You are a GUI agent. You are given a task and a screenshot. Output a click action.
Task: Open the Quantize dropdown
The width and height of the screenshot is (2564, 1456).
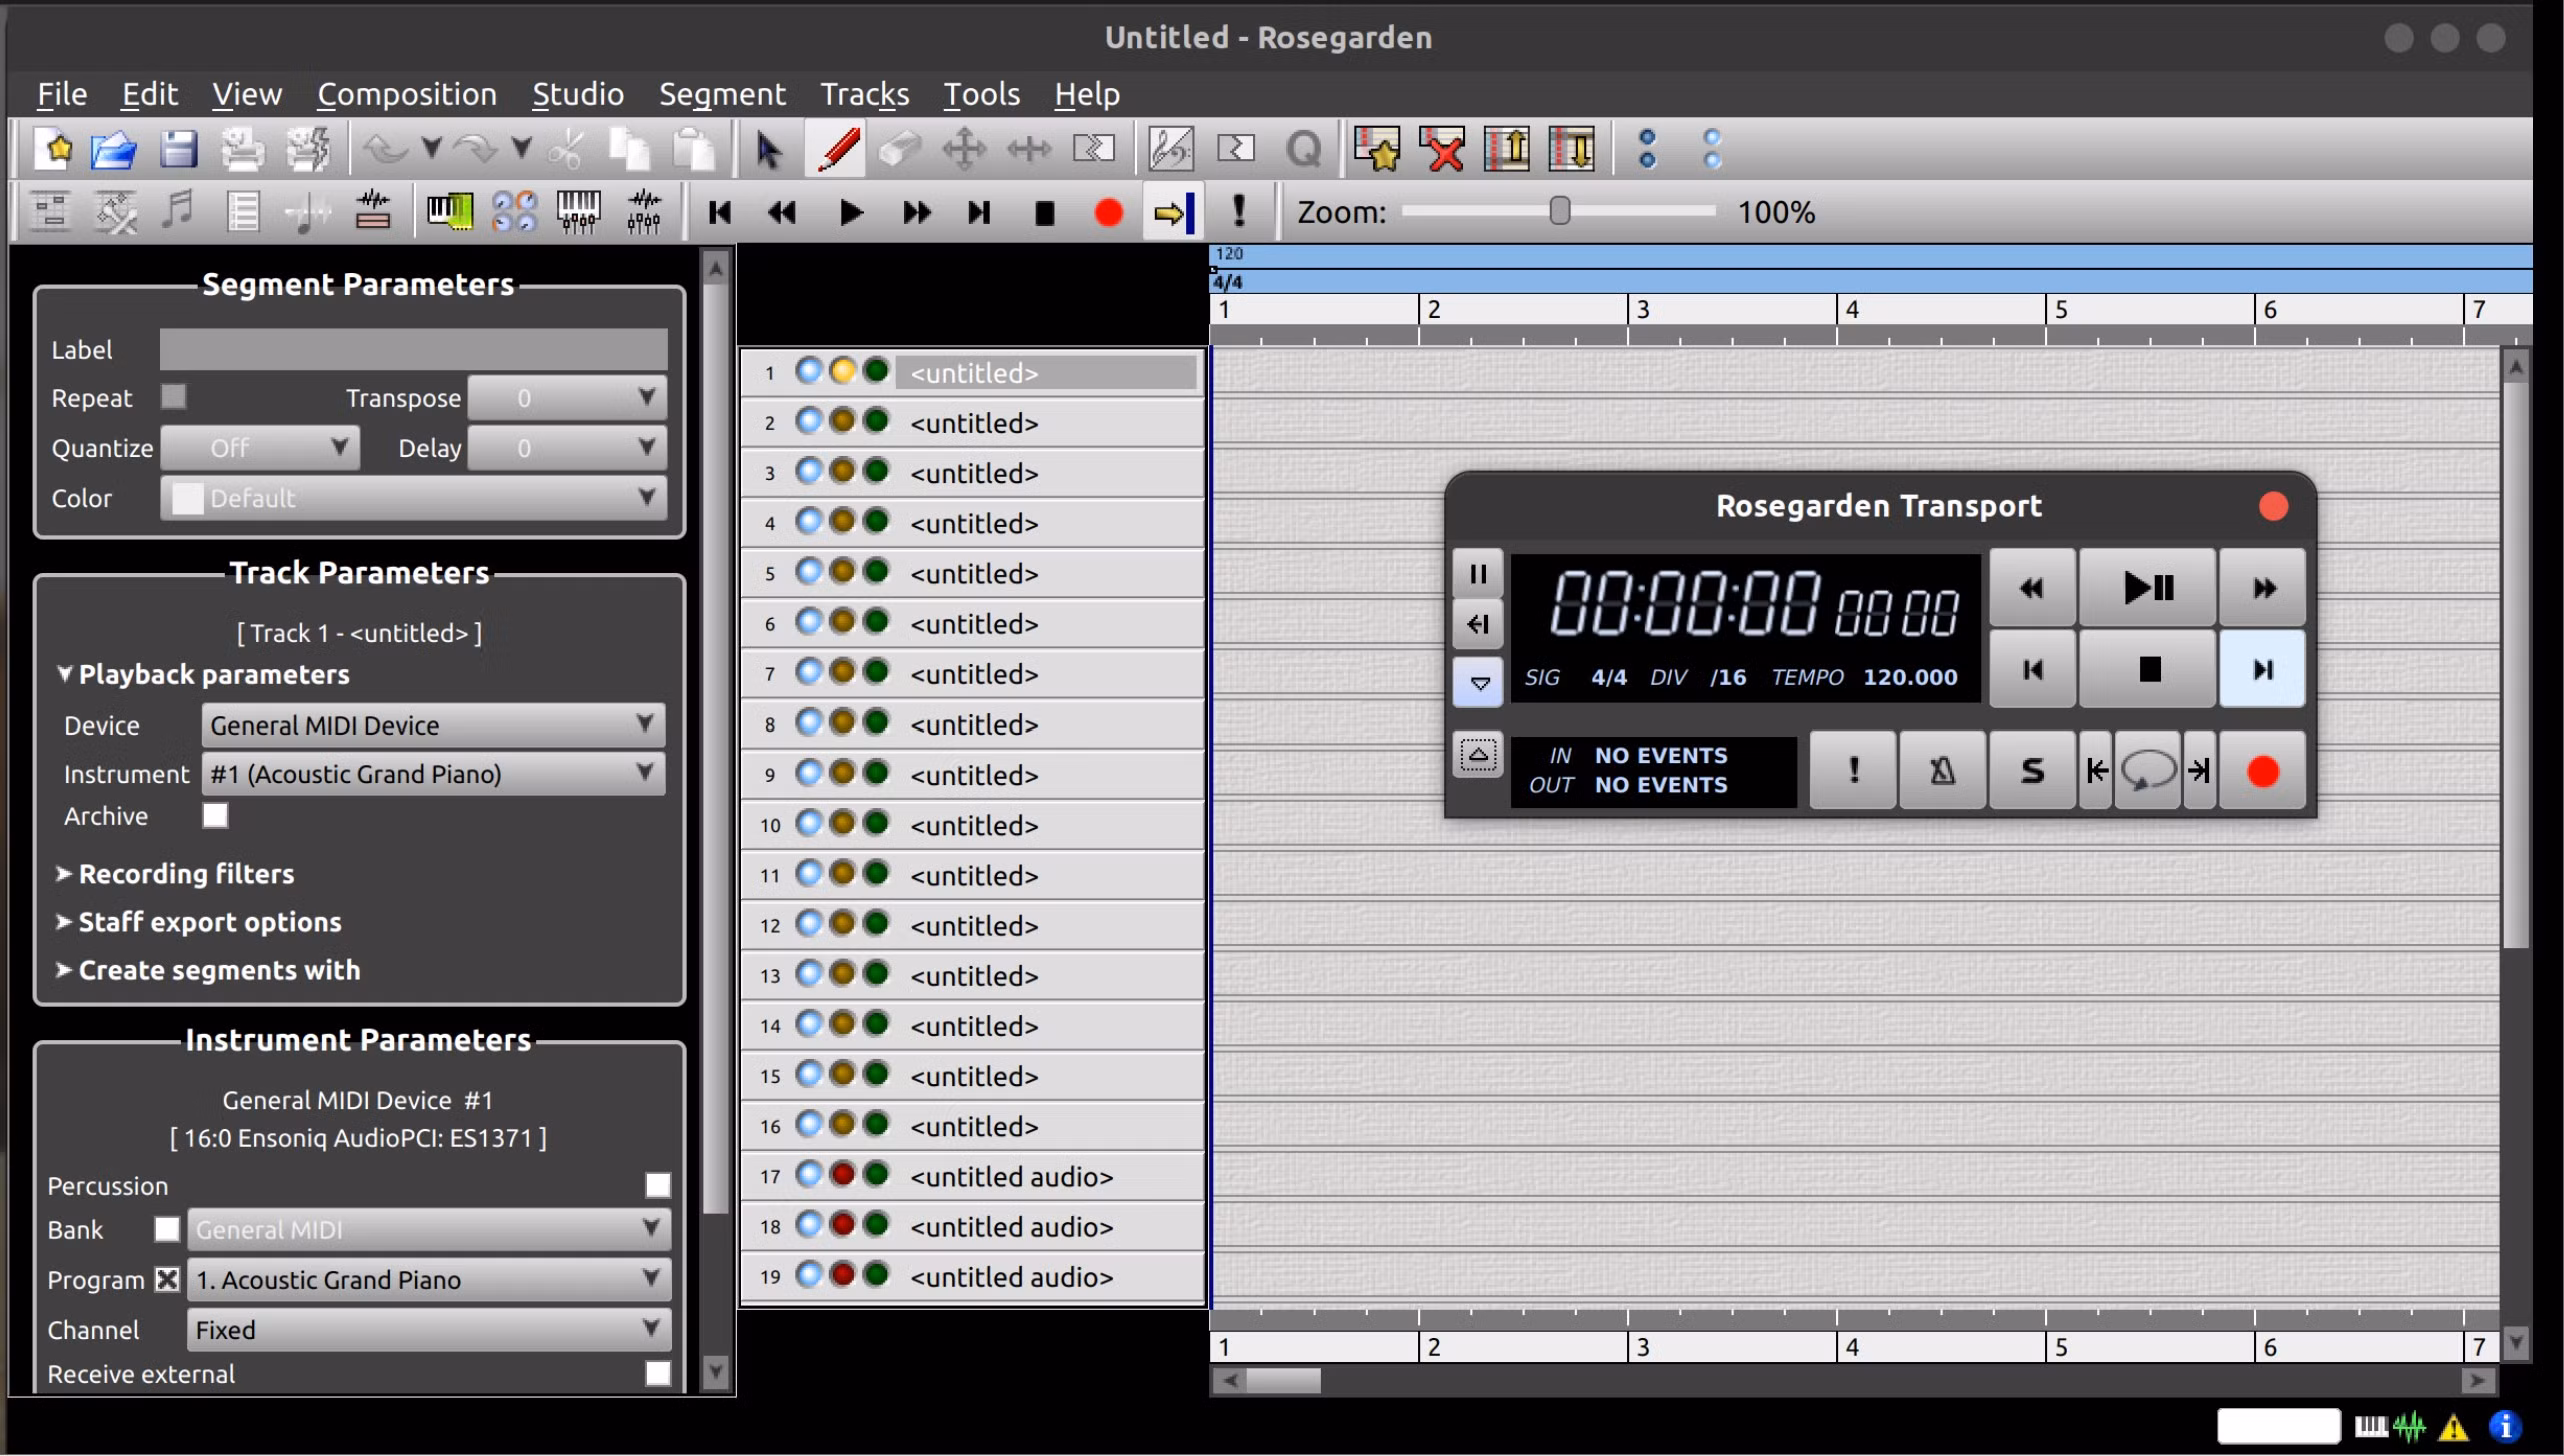(260, 448)
